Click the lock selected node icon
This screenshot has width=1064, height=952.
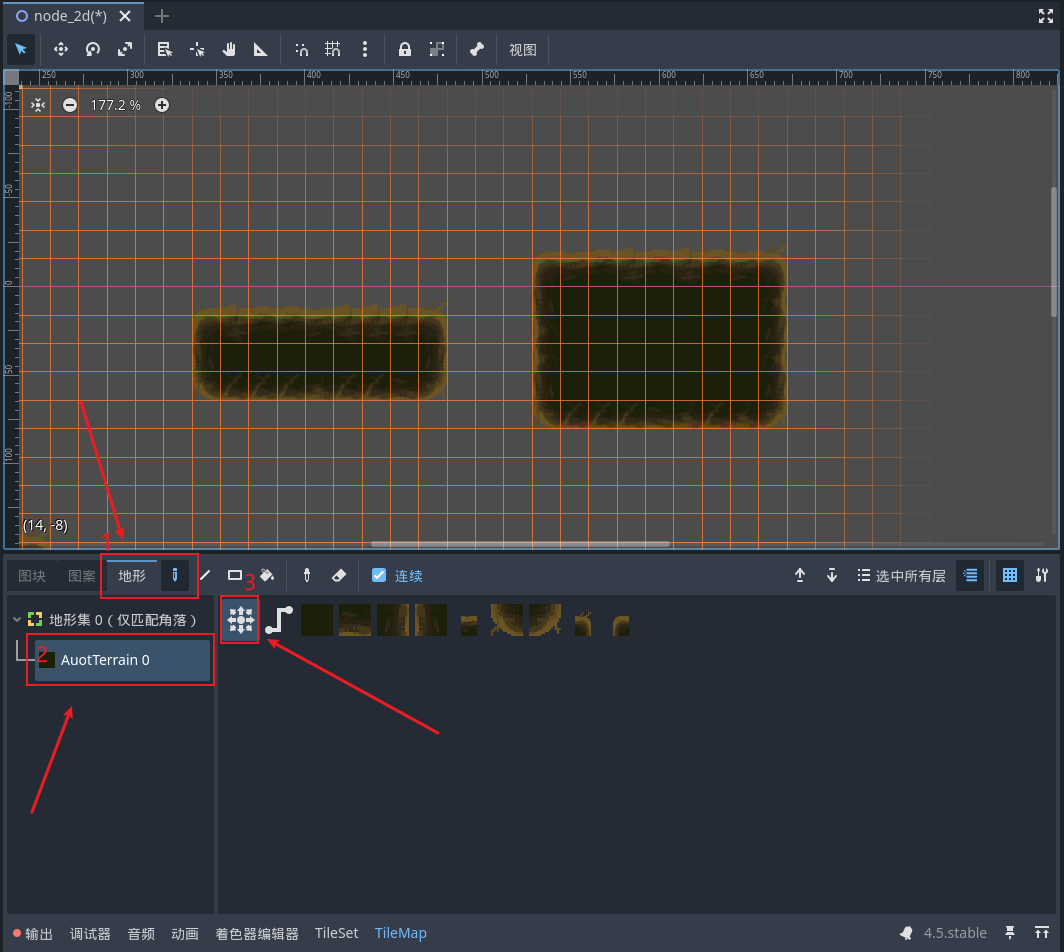[405, 49]
